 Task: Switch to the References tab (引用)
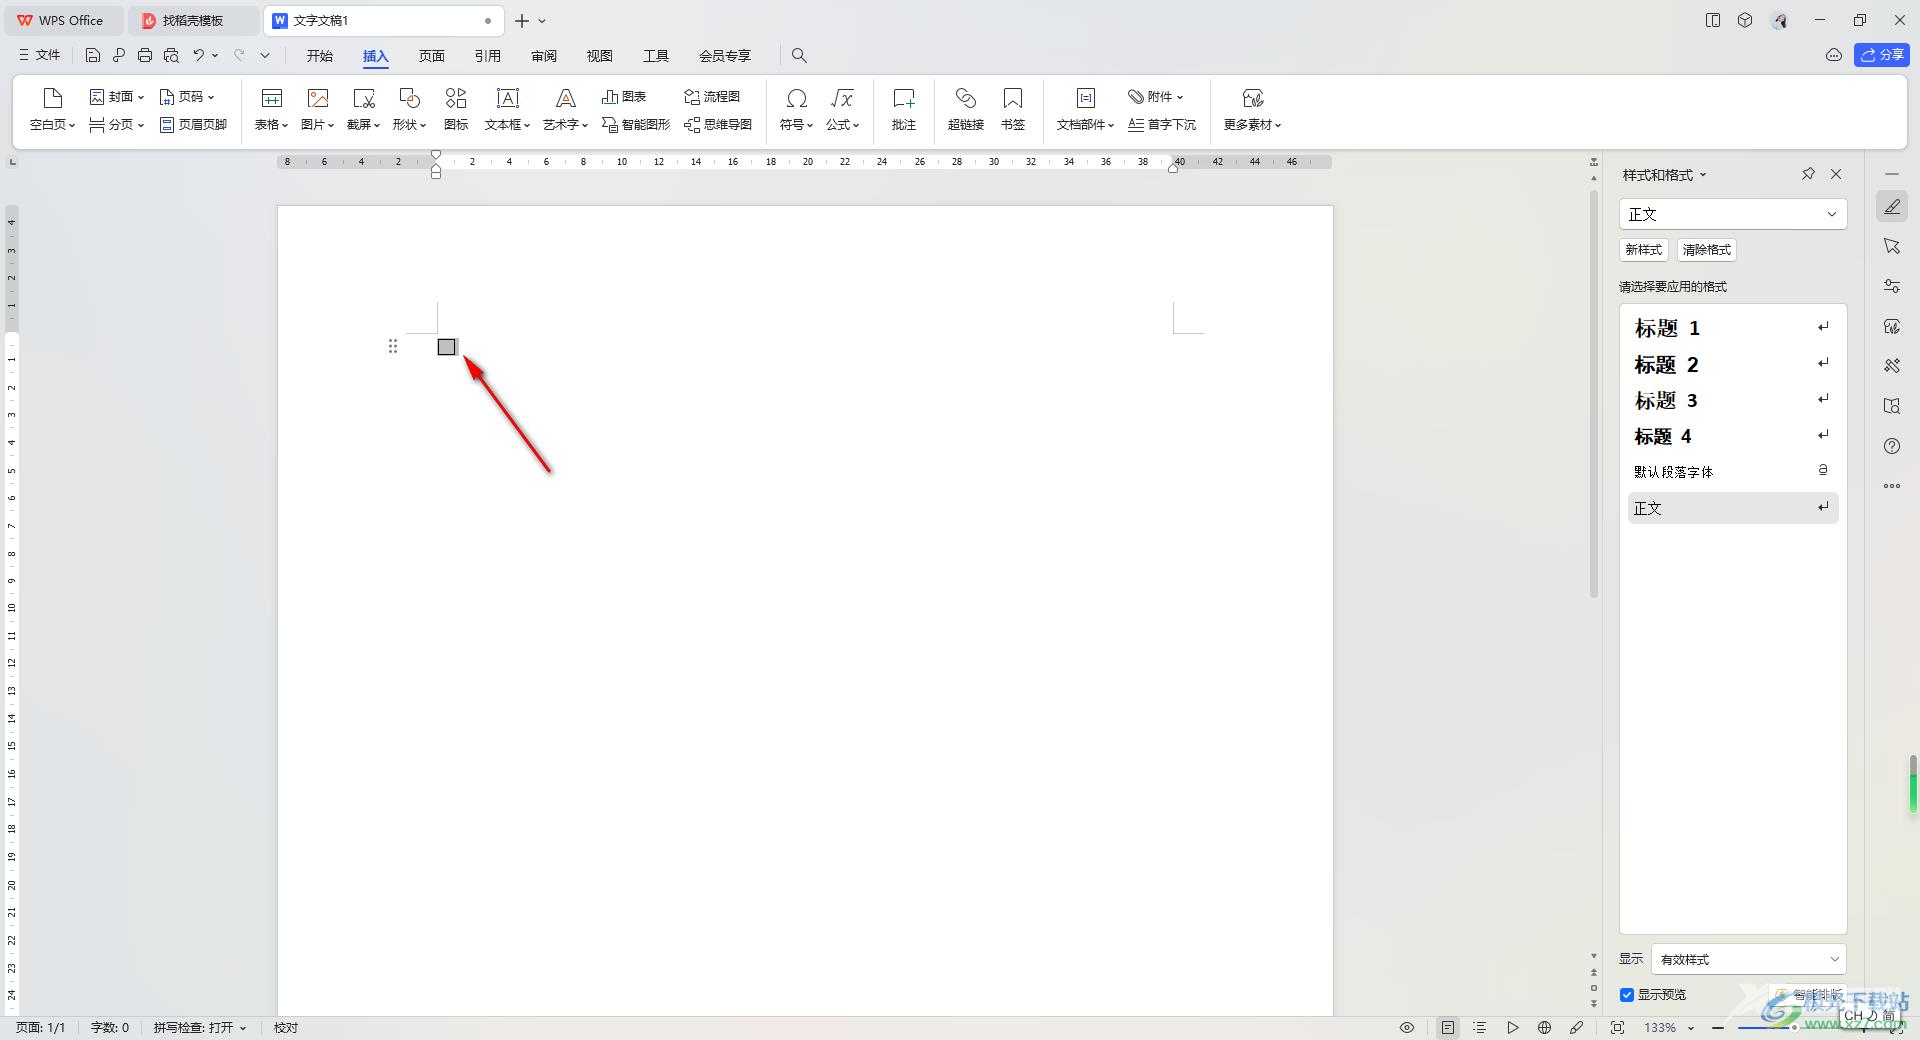coord(488,56)
